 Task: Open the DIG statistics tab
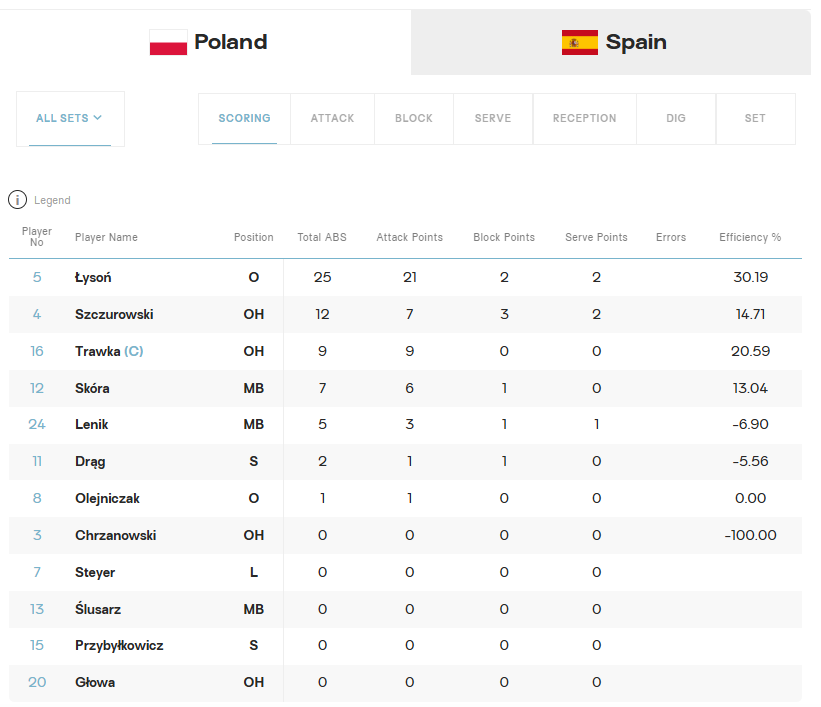point(676,118)
